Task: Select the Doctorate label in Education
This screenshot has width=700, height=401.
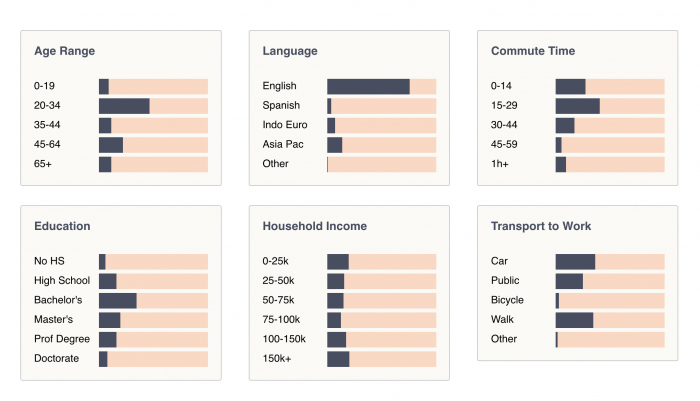Action: pos(56,359)
